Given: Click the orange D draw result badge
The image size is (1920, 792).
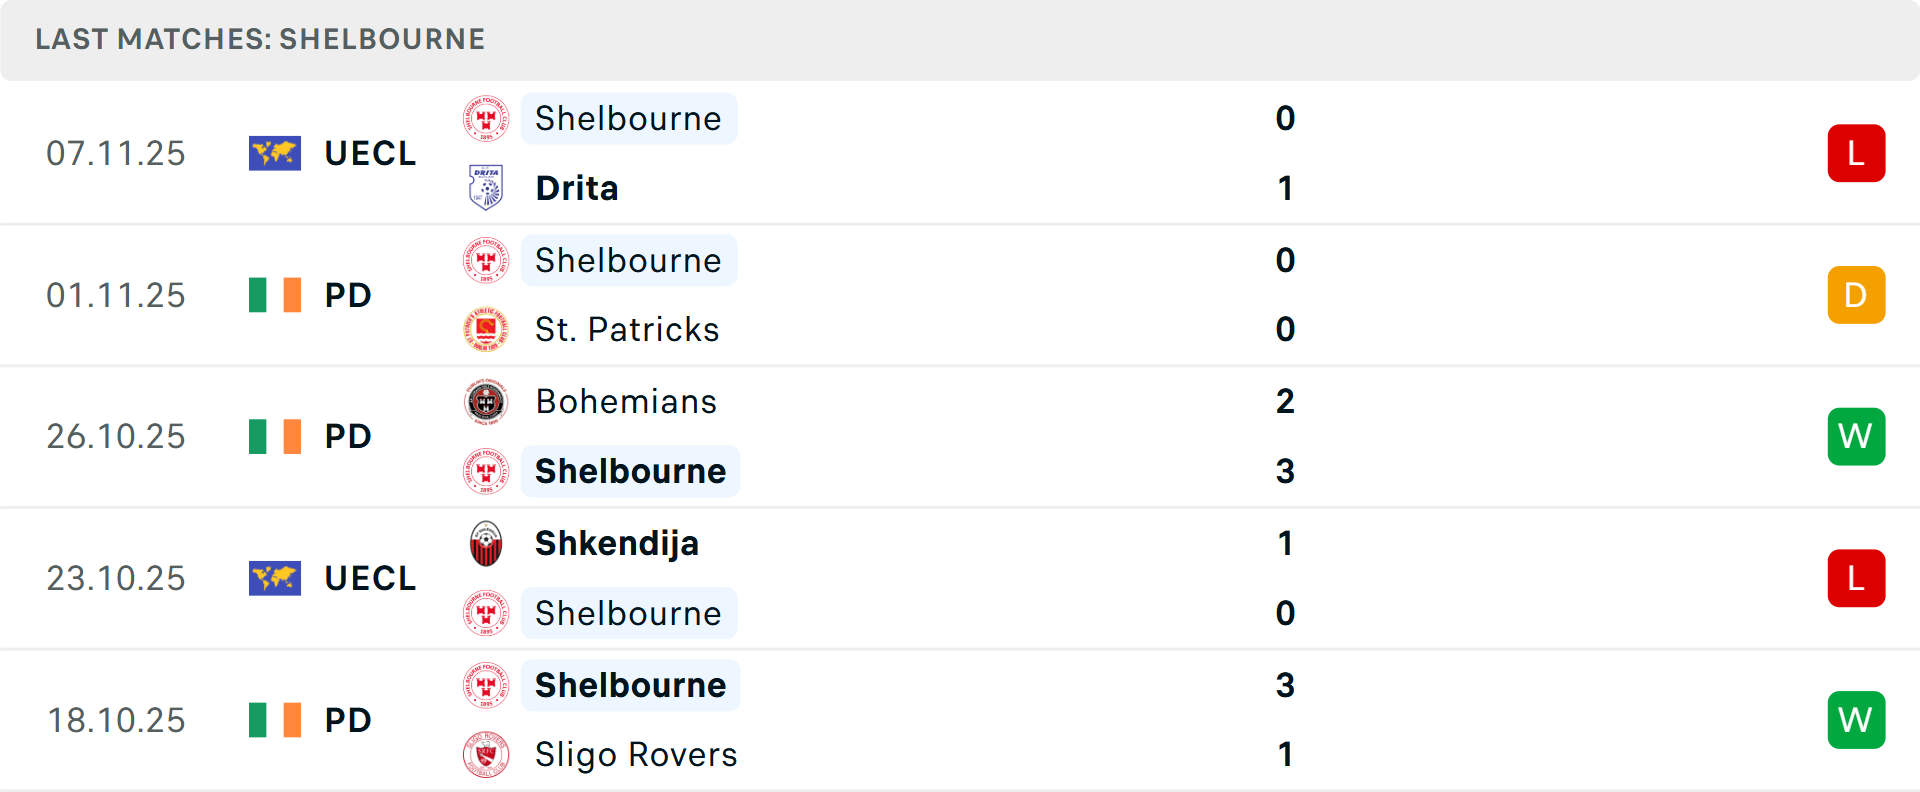Looking at the screenshot, I should 1856,295.
